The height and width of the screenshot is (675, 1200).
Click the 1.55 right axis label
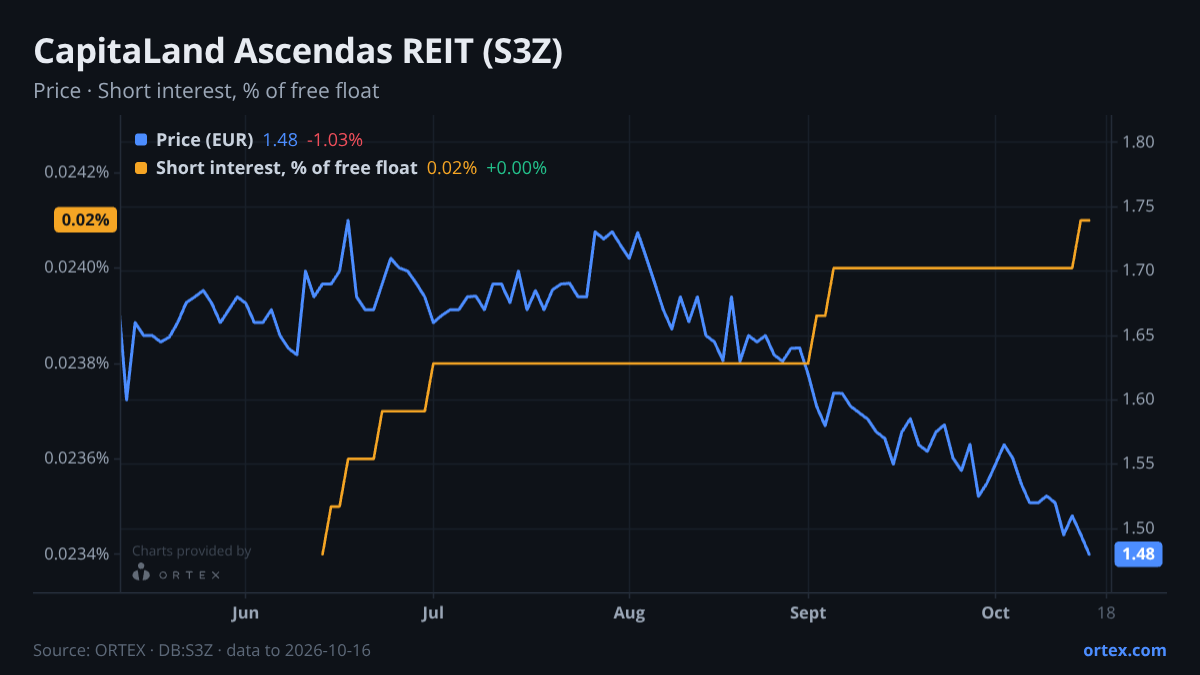[x=1138, y=464]
